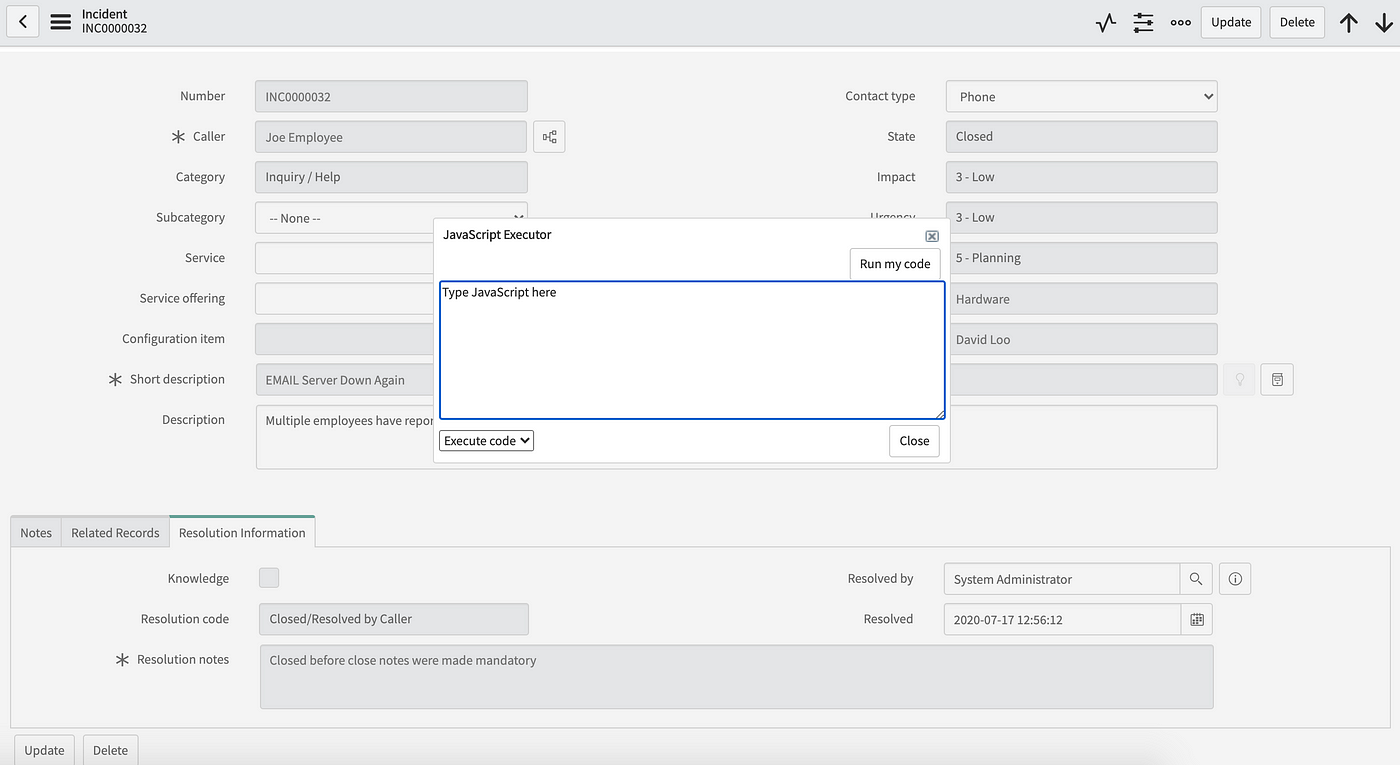The width and height of the screenshot is (1400, 765).
Task: Open the personalize form settings sliders icon
Action: [1143, 22]
